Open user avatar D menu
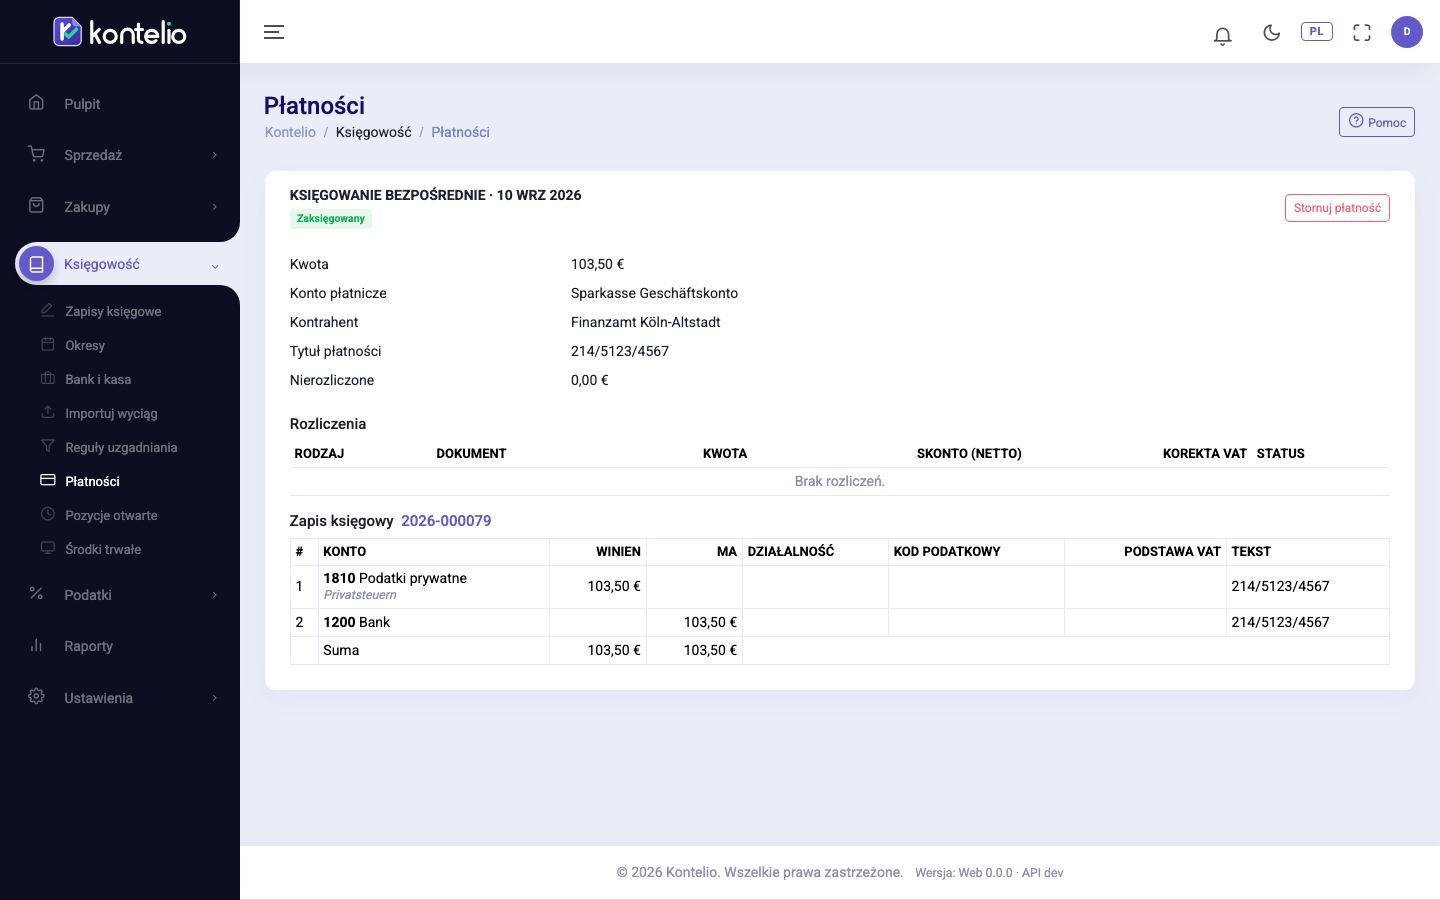 pyautogui.click(x=1406, y=32)
